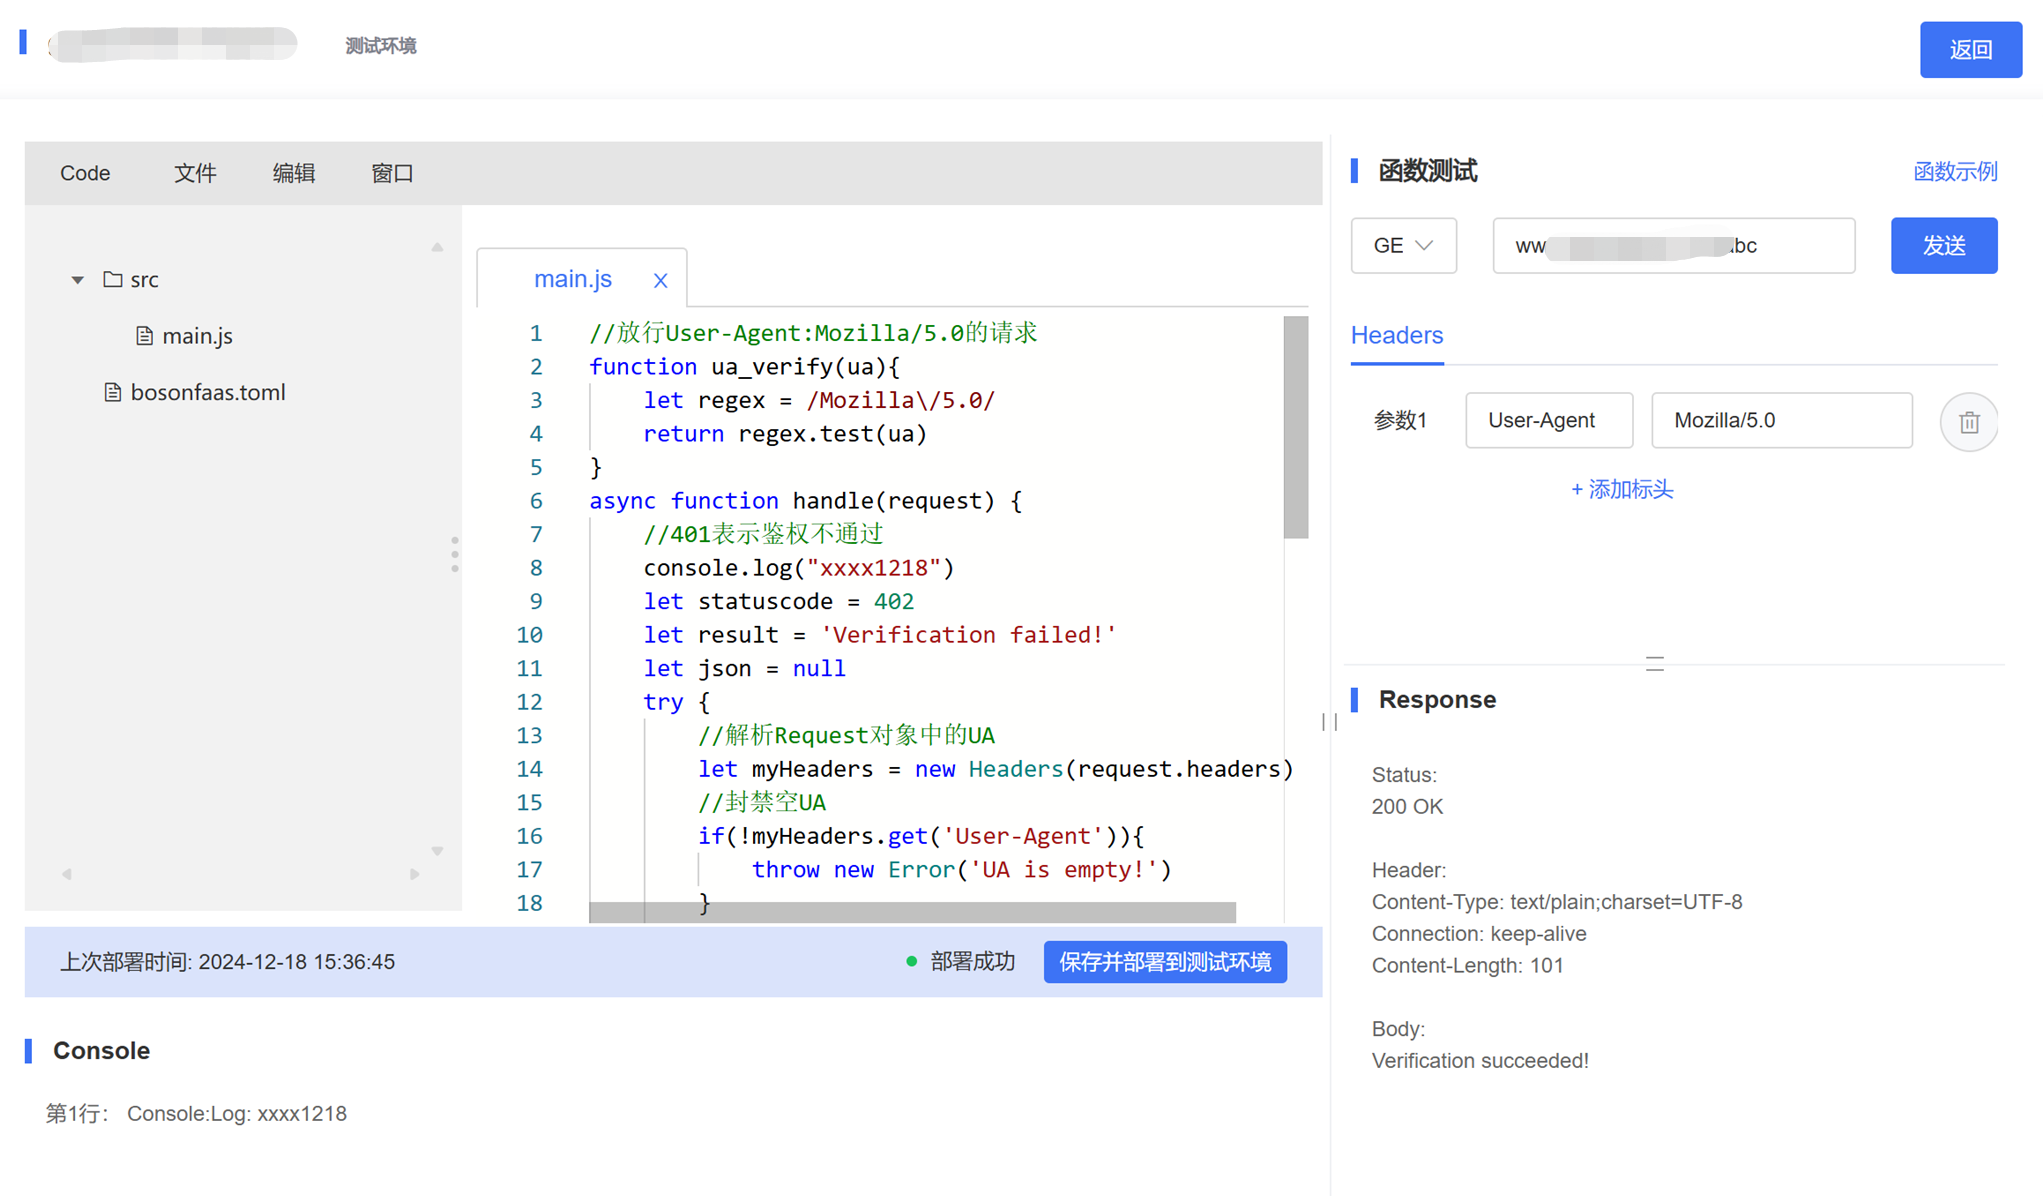Click the editor vertical scrollbar
The width and height of the screenshot is (2043, 1196).
1296,427
